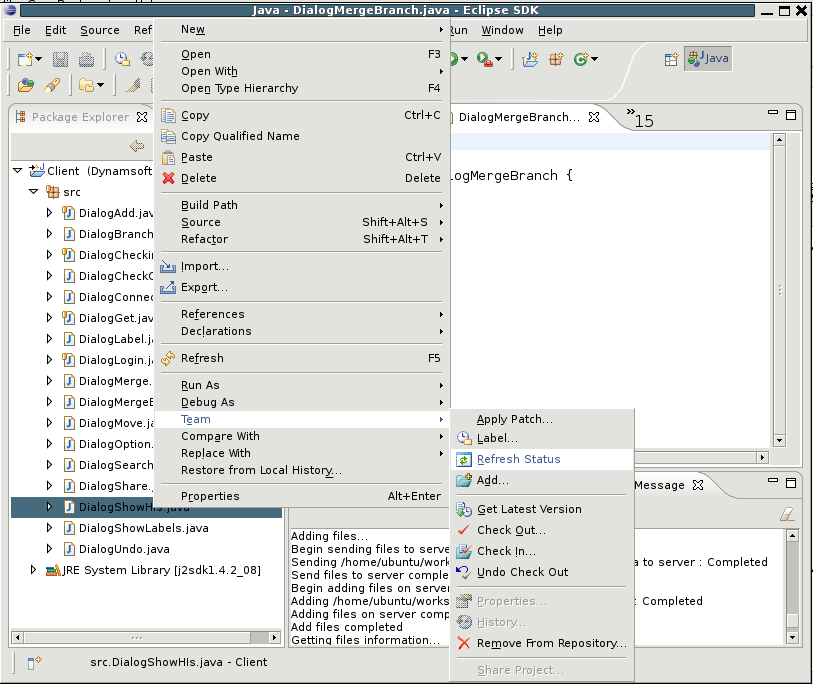Image resolution: width=813 pixels, height=684 pixels.
Task: Collapse the Client project tree node
Action: click(18, 171)
